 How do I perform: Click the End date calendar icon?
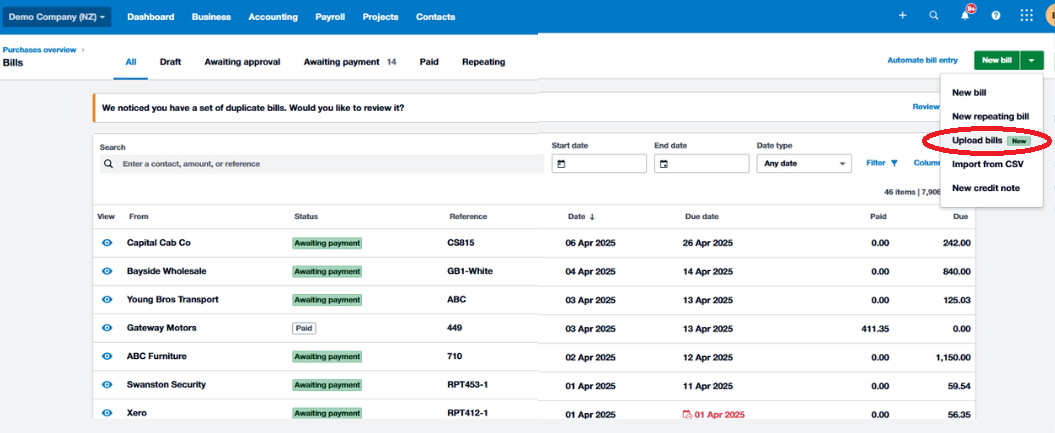664,164
